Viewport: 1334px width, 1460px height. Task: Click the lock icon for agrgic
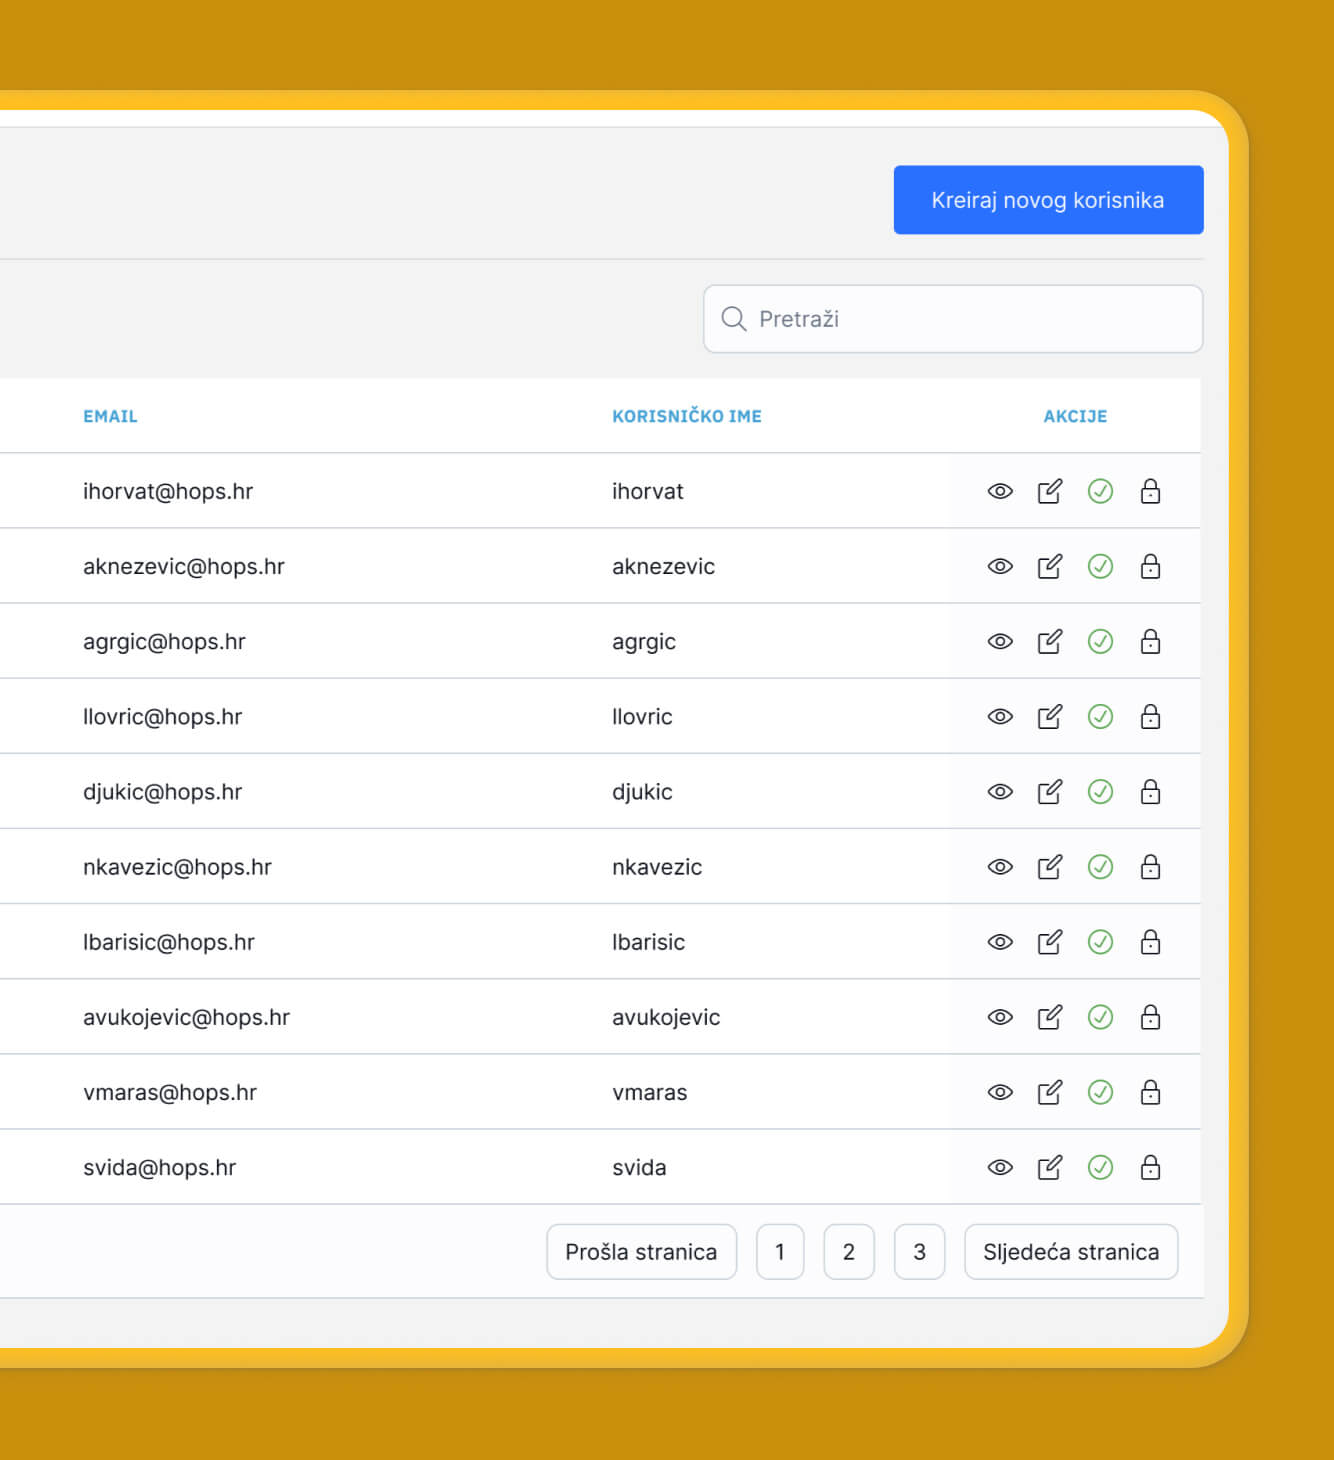coord(1150,641)
